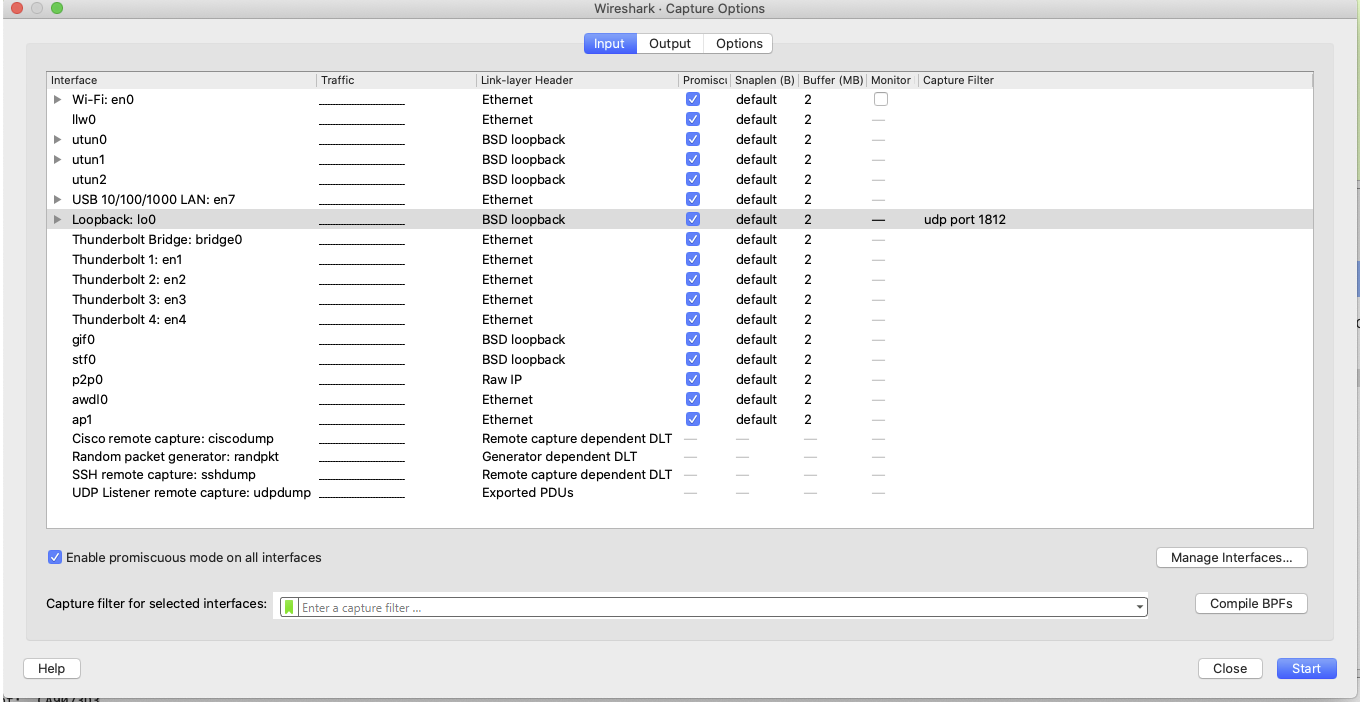Open the capture filter history dropdown

[1138, 605]
